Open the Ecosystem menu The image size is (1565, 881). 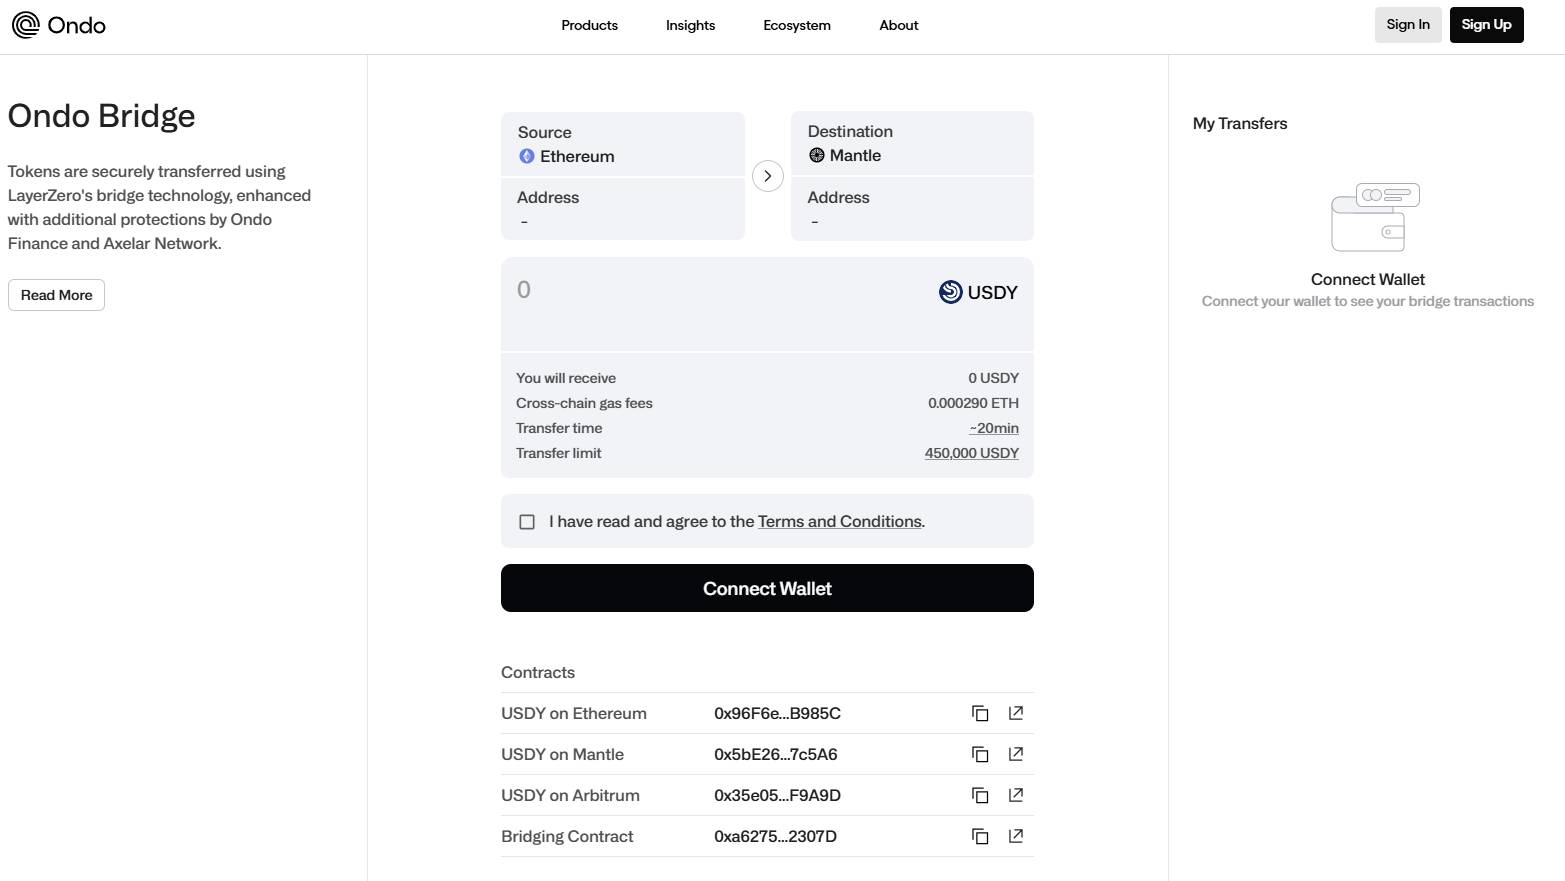point(797,25)
